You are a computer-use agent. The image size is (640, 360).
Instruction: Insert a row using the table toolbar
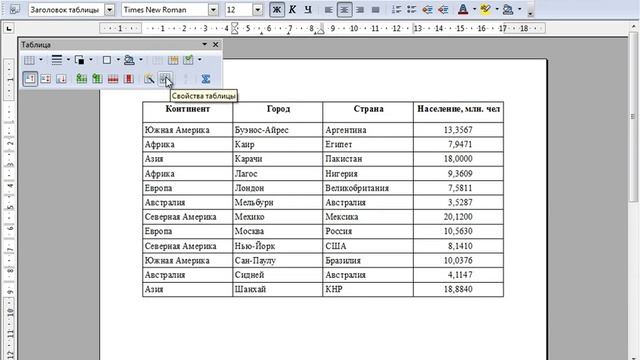click(81, 79)
